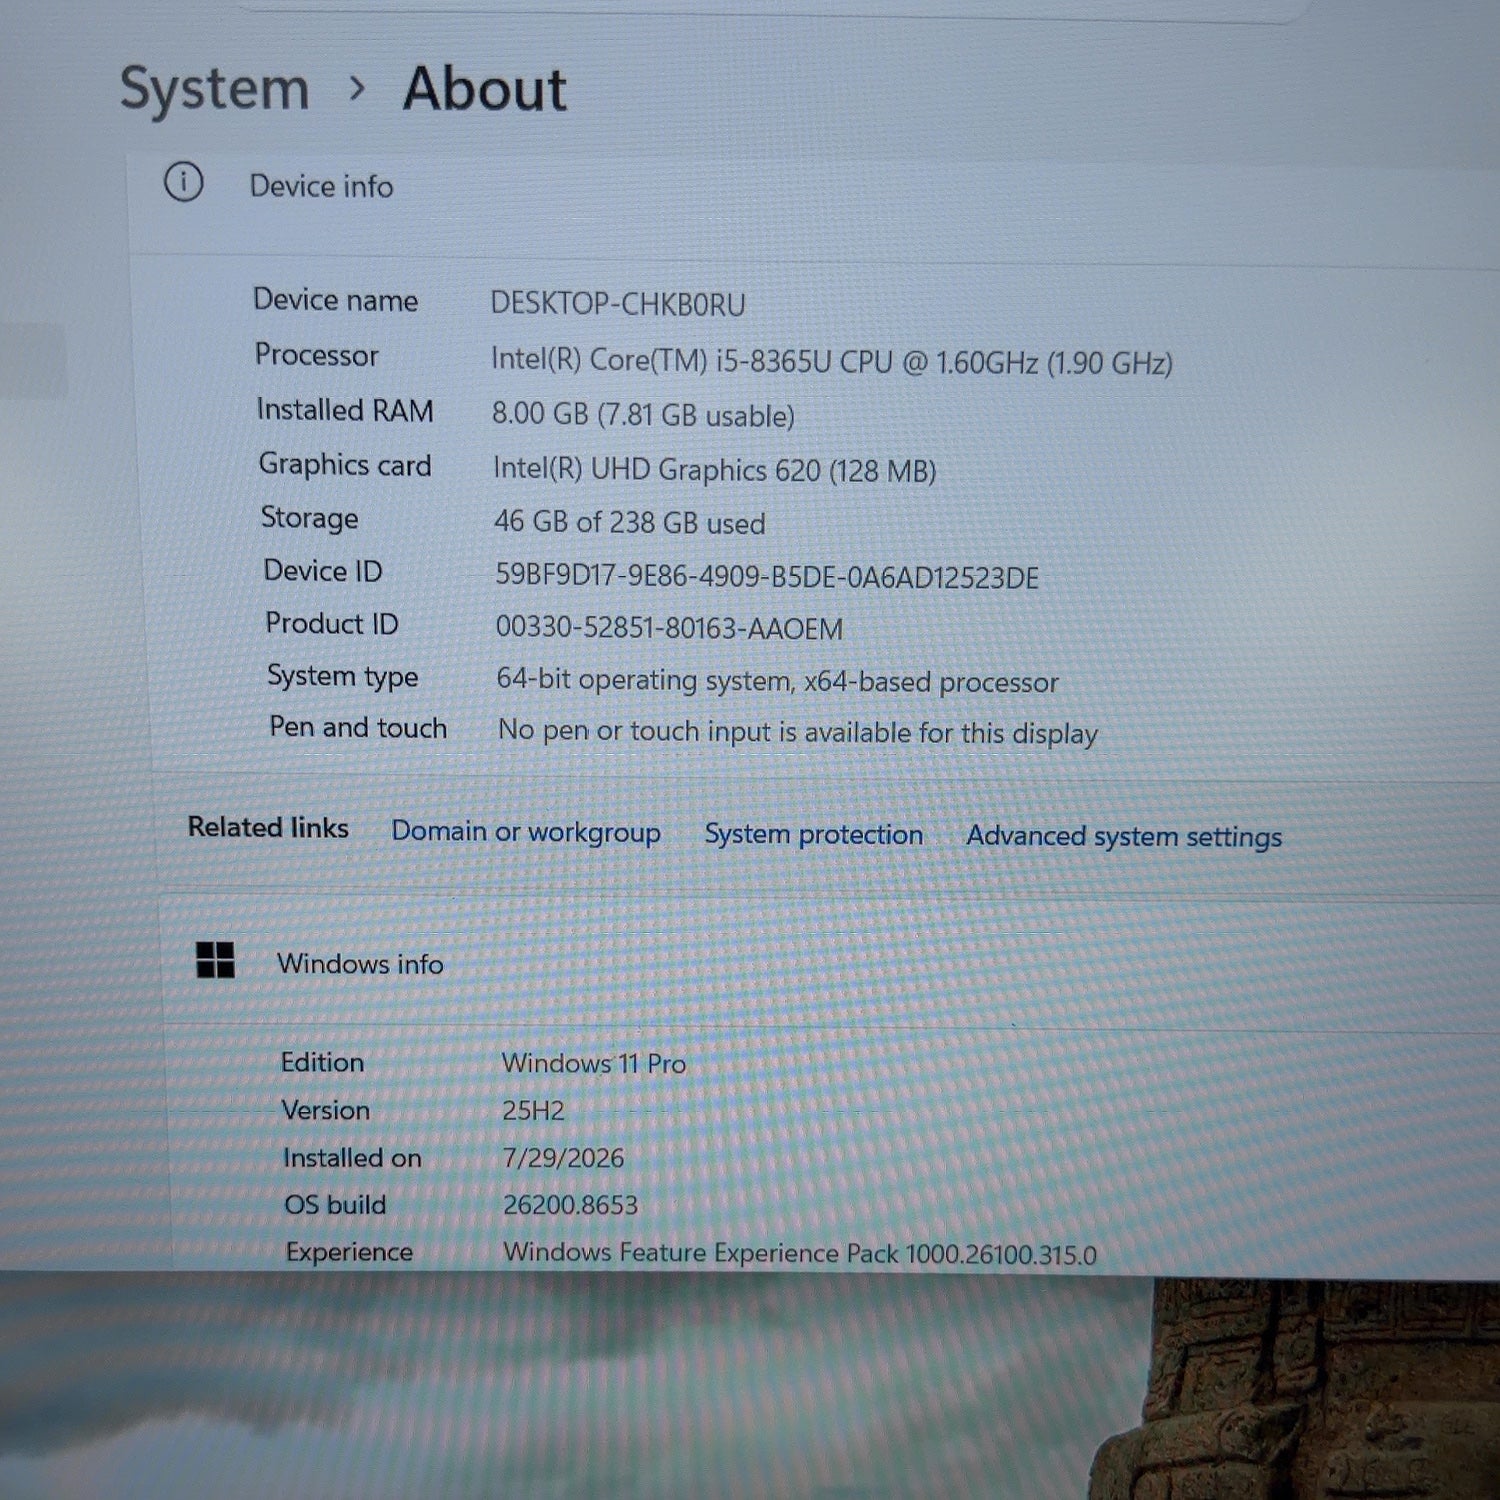Click the Related links label
1500x1500 pixels.
pyautogui.click(x=268, y=827)
